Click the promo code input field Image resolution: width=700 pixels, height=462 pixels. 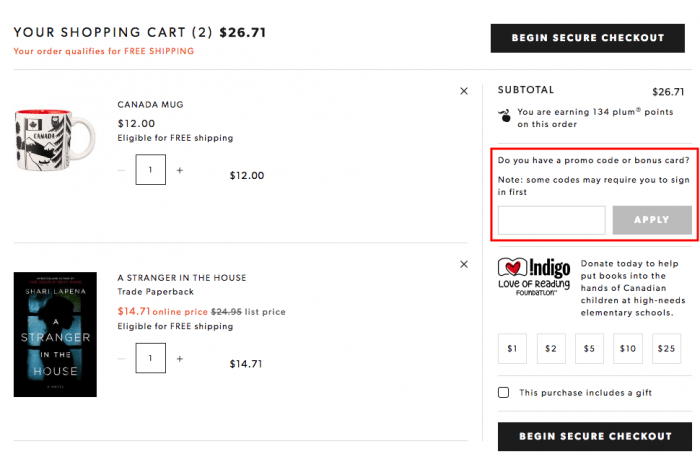(551, 220)
